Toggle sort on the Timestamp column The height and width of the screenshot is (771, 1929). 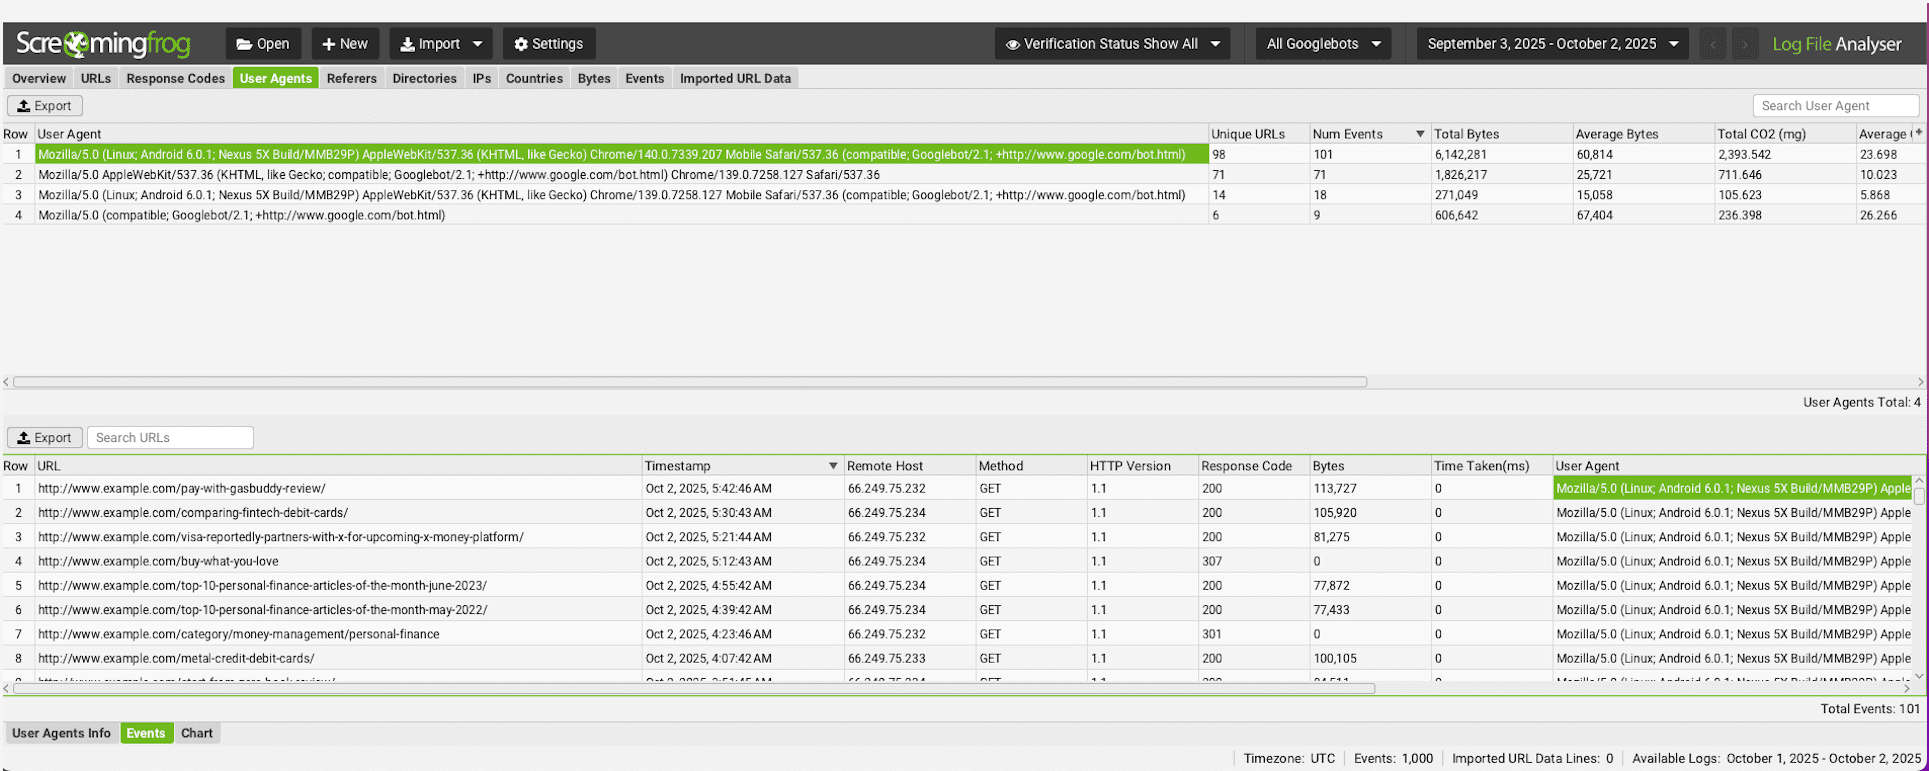pyautogui.click(x=832, y=466)
